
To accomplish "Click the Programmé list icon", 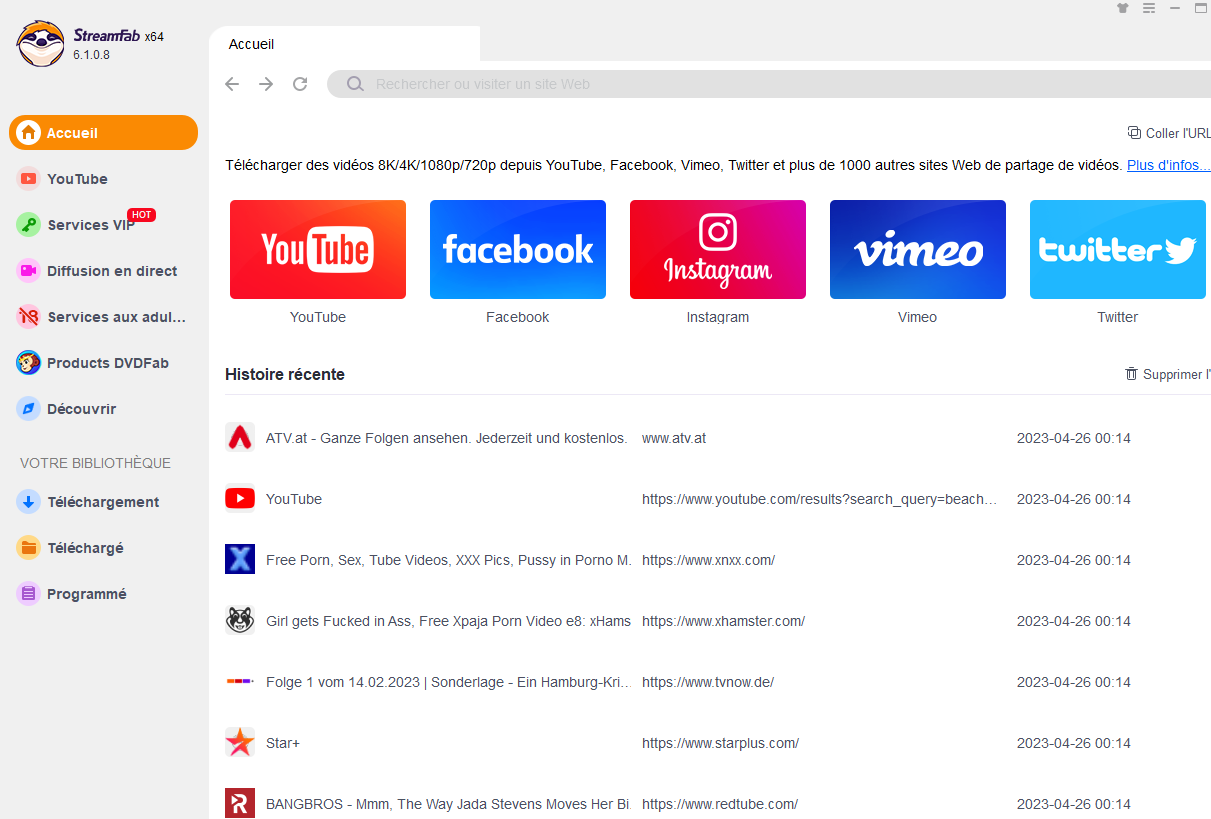I will pos(29,594).
